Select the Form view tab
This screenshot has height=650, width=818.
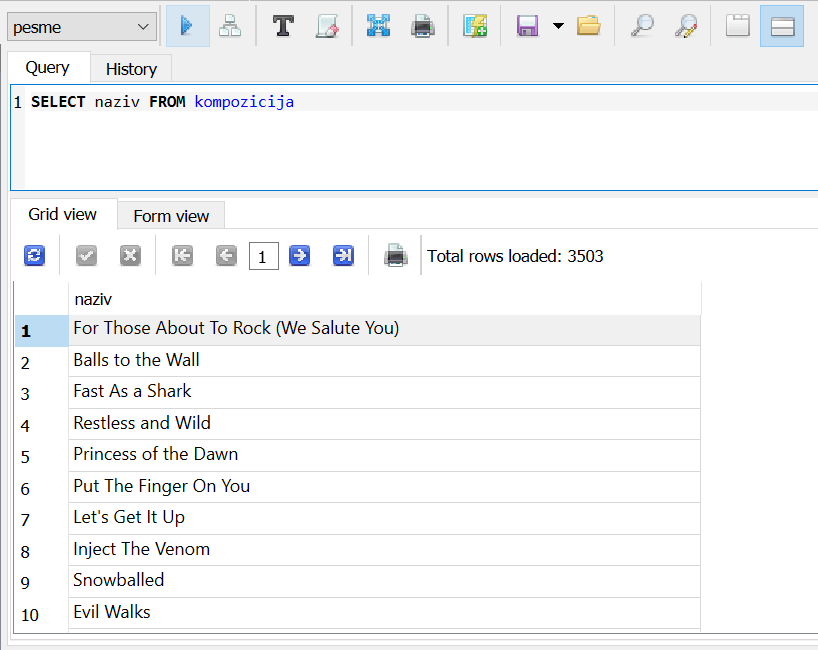[x=171, y=216]
